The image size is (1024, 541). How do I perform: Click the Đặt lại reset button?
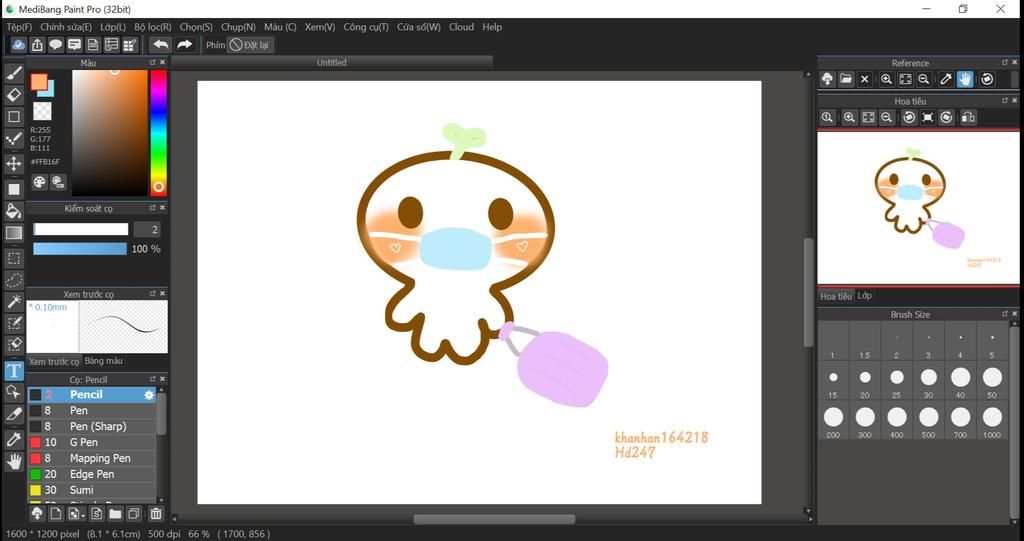tap(250, 45)
